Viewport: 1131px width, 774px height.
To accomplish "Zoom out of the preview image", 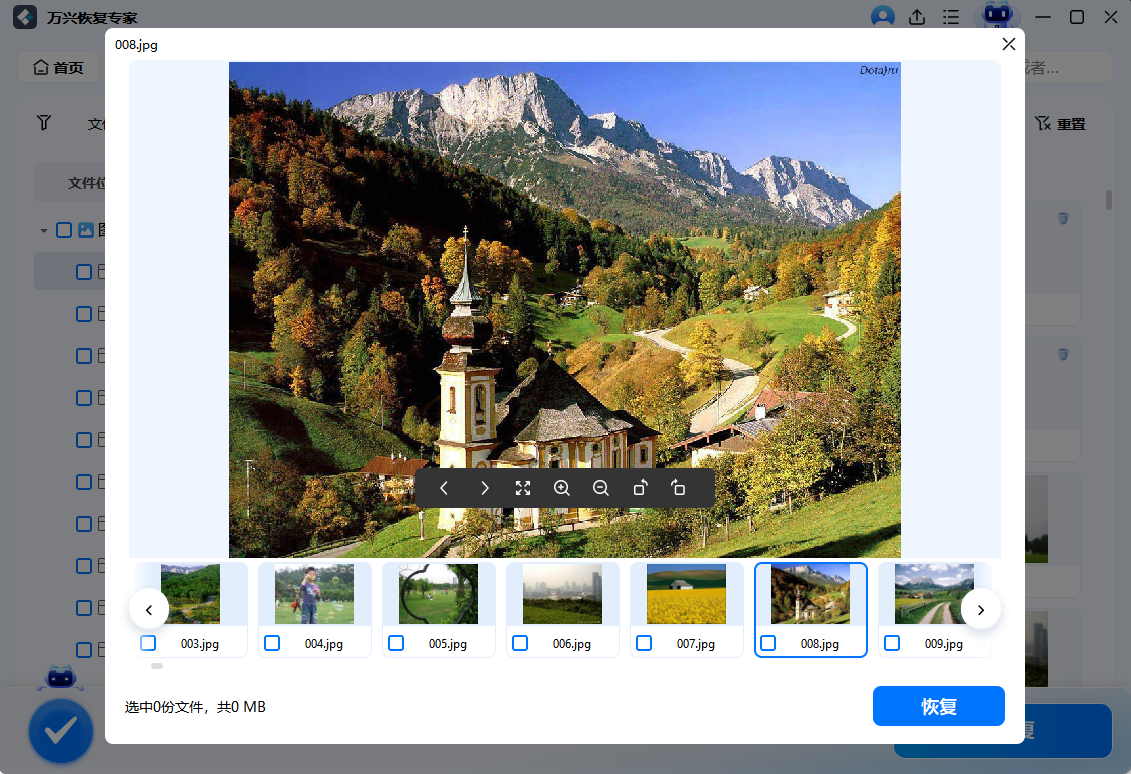I will pyautogui.click(x=601, y=488).
